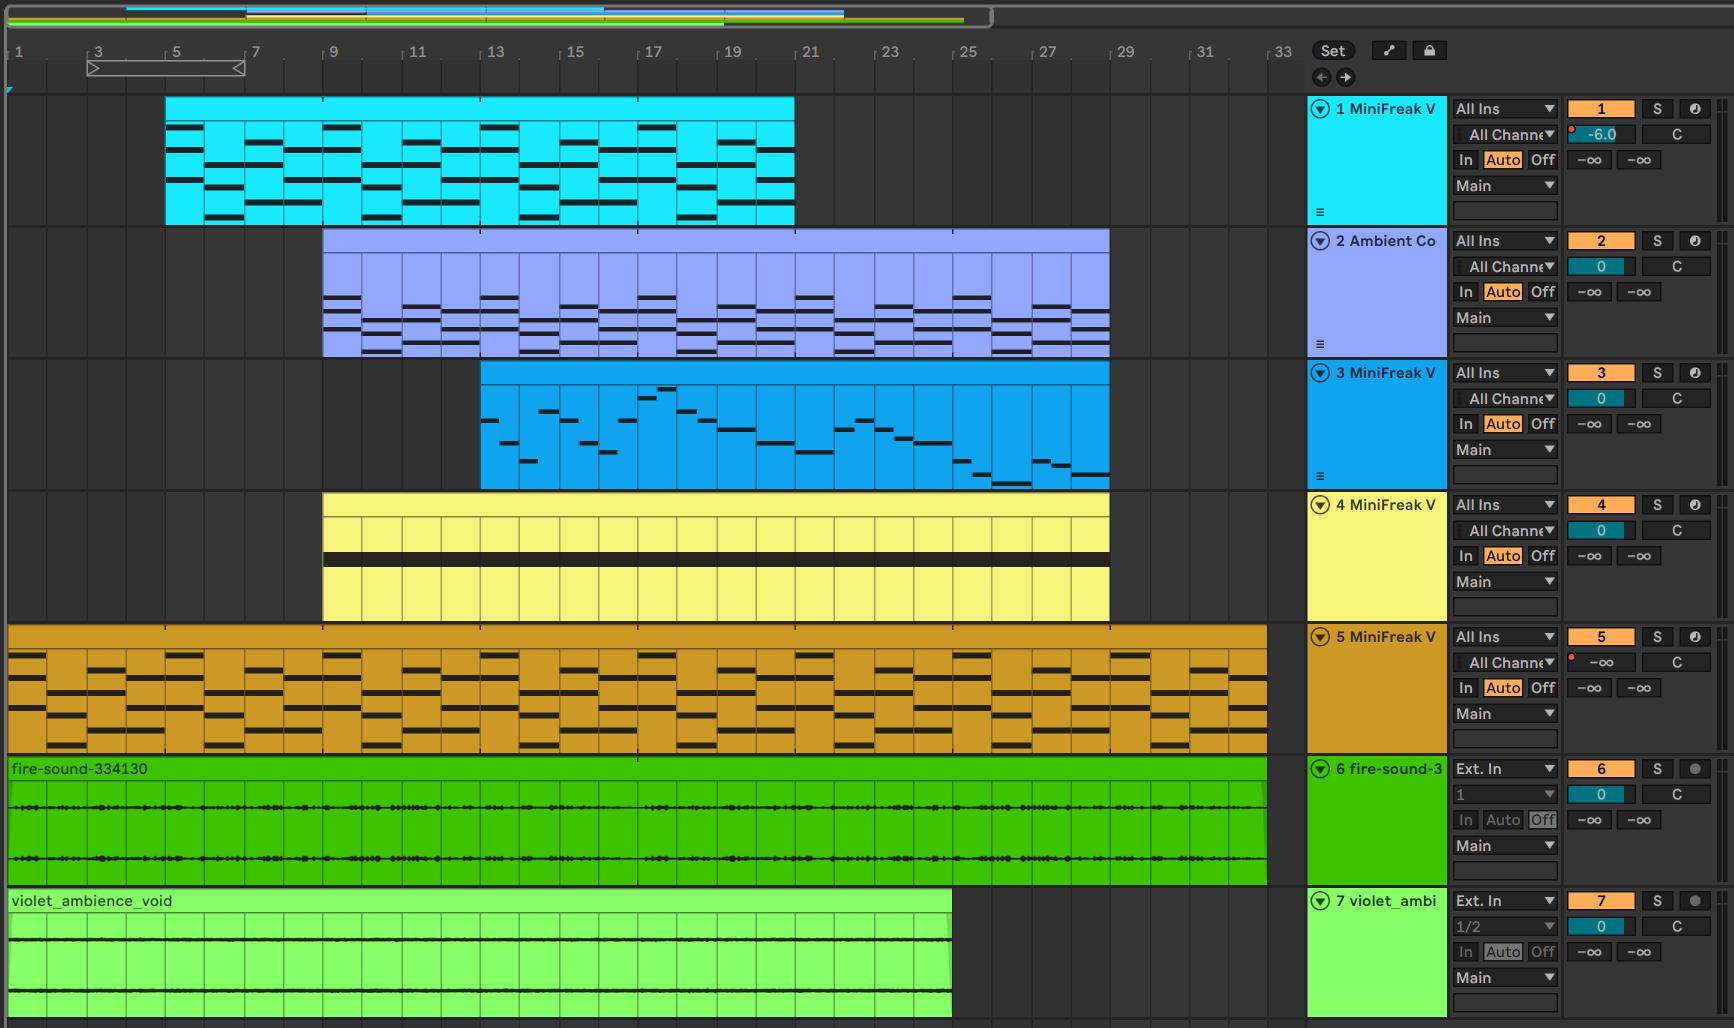Image resolution: width=1734 pixels, height=1028 pixels.
Task: Select the cyan MIDI clip on track 1
Action: (x=480, y=161)
